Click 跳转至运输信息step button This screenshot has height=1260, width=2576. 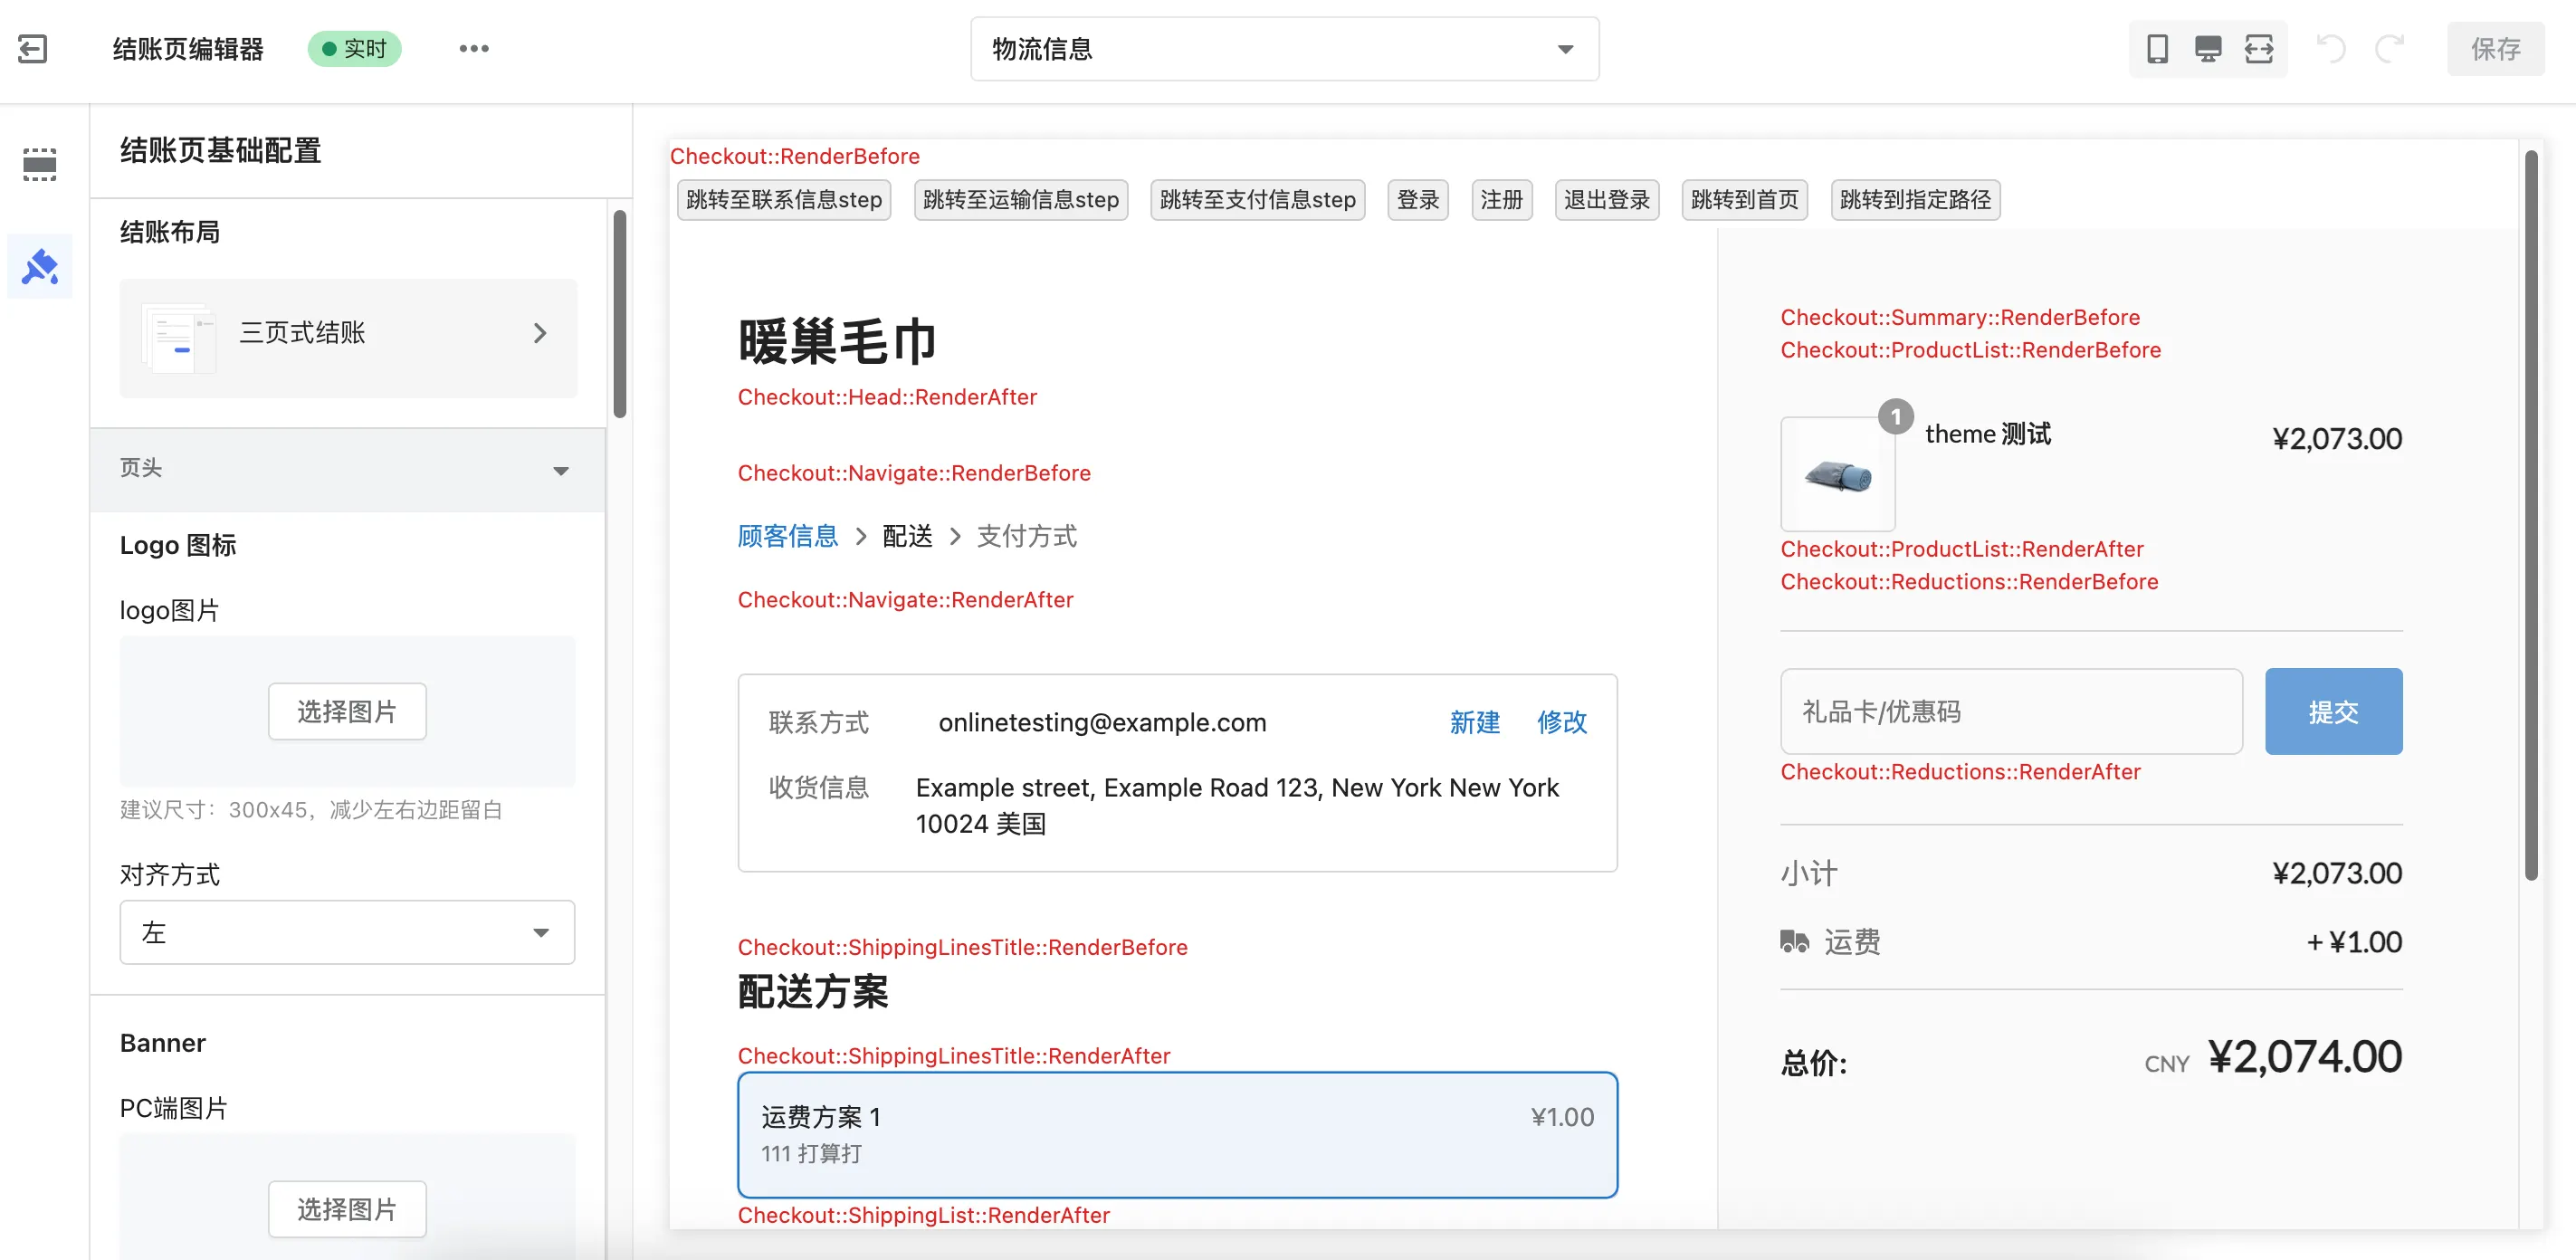point(1021,200)
